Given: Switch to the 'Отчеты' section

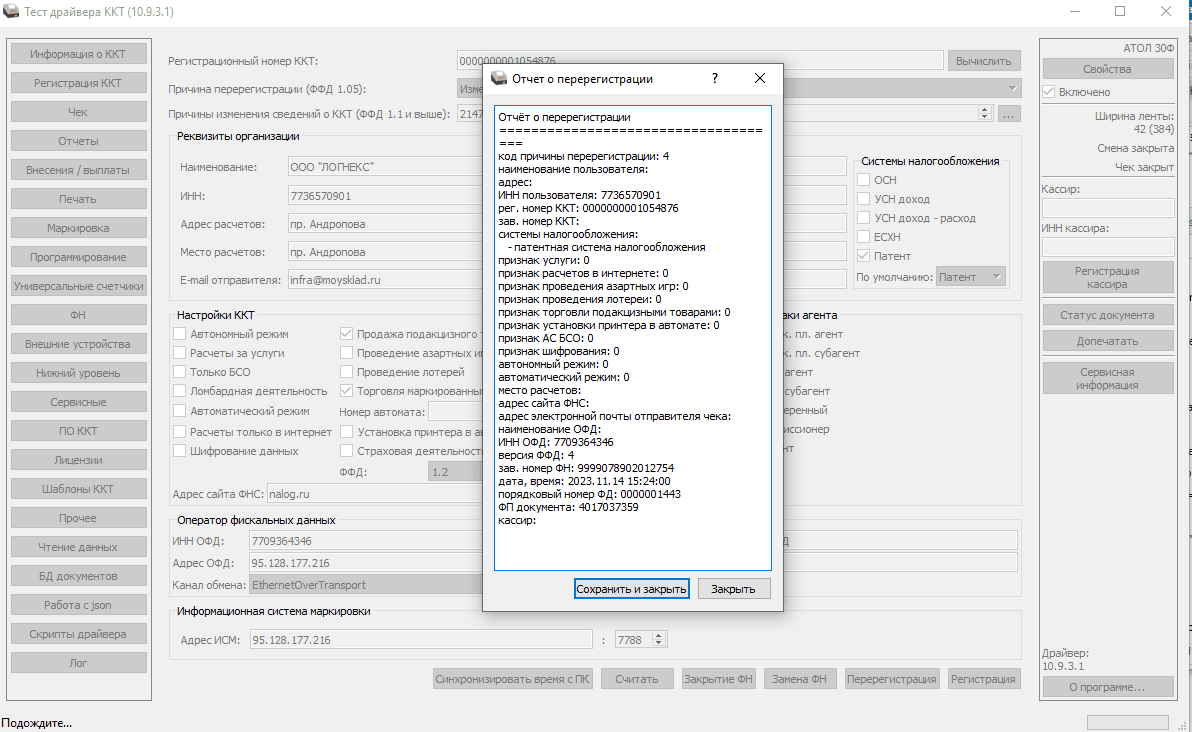Looking at the screenshot, I should [x=78, y=141].
